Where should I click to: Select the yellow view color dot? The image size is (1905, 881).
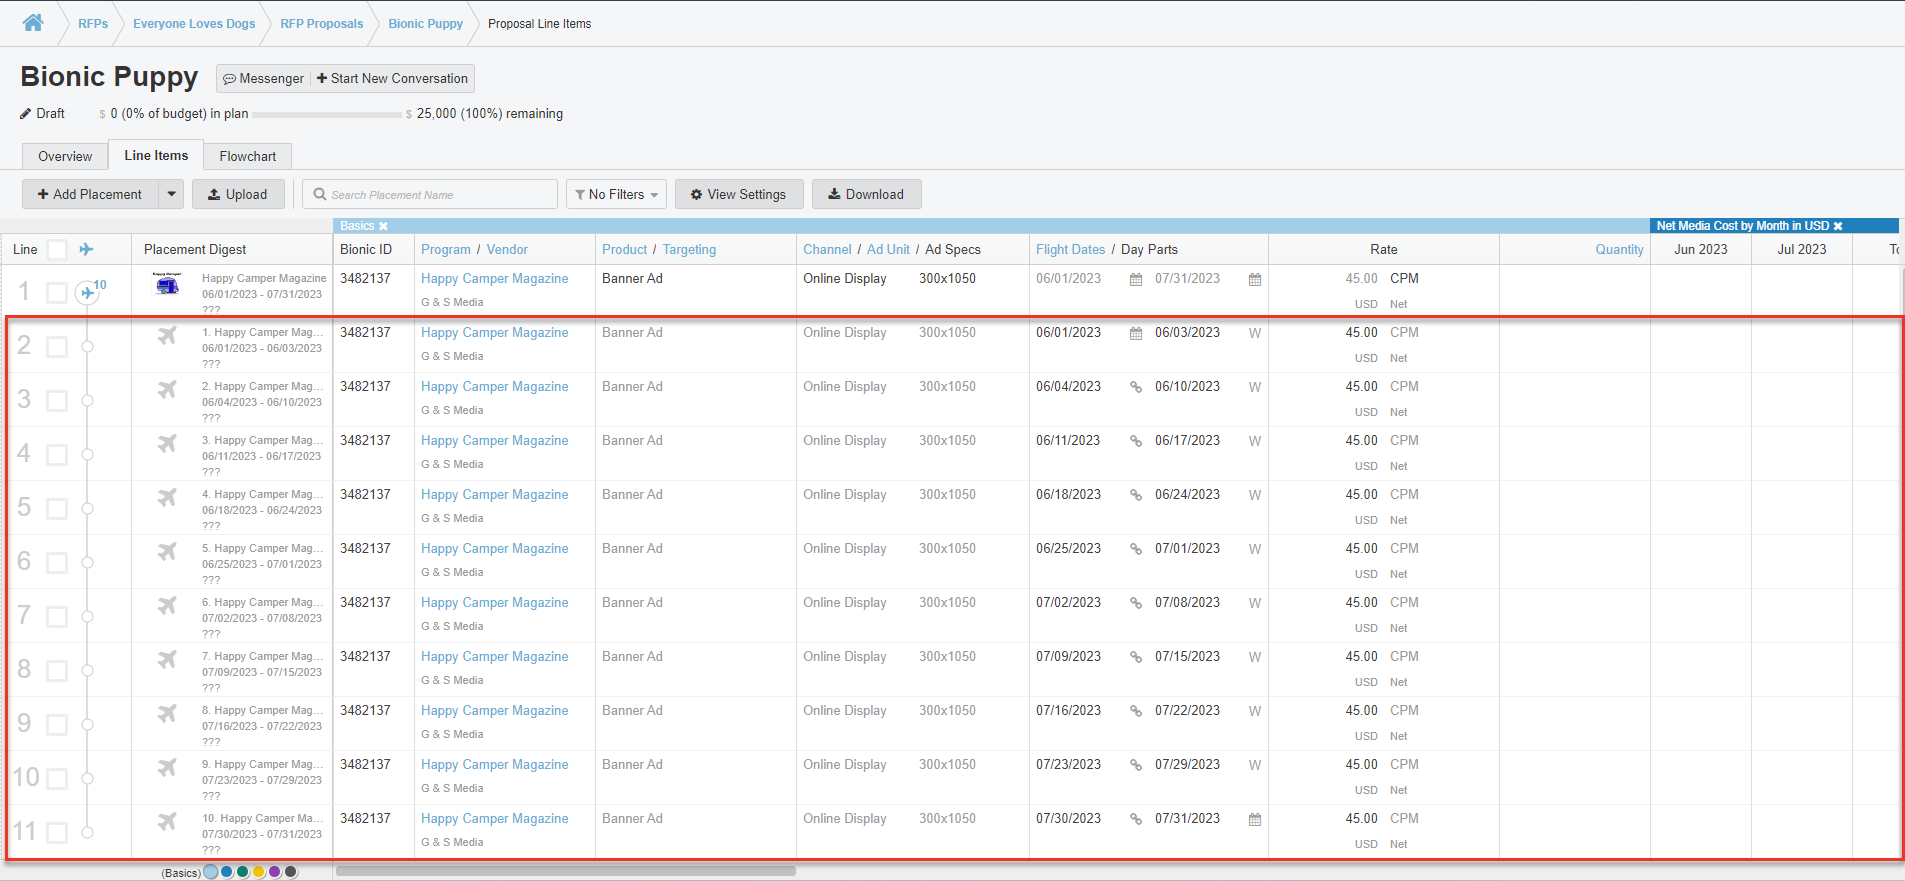point(258,872)
